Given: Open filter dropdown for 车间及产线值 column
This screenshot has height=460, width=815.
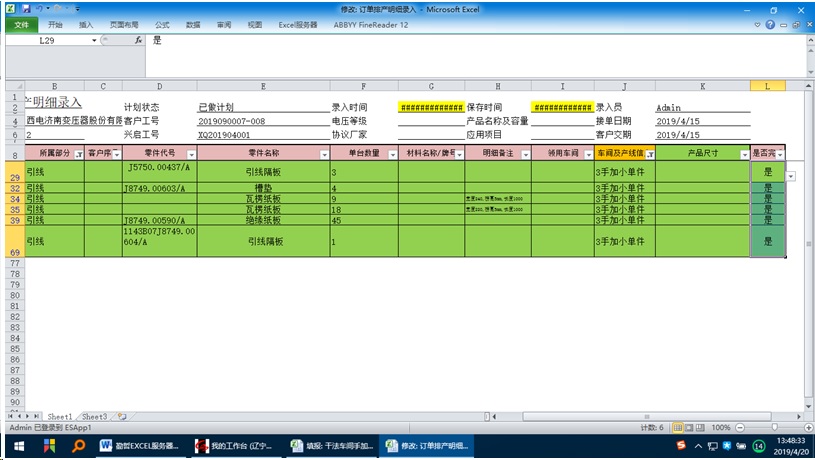Looking at the screenshot, I should [648, 155].
